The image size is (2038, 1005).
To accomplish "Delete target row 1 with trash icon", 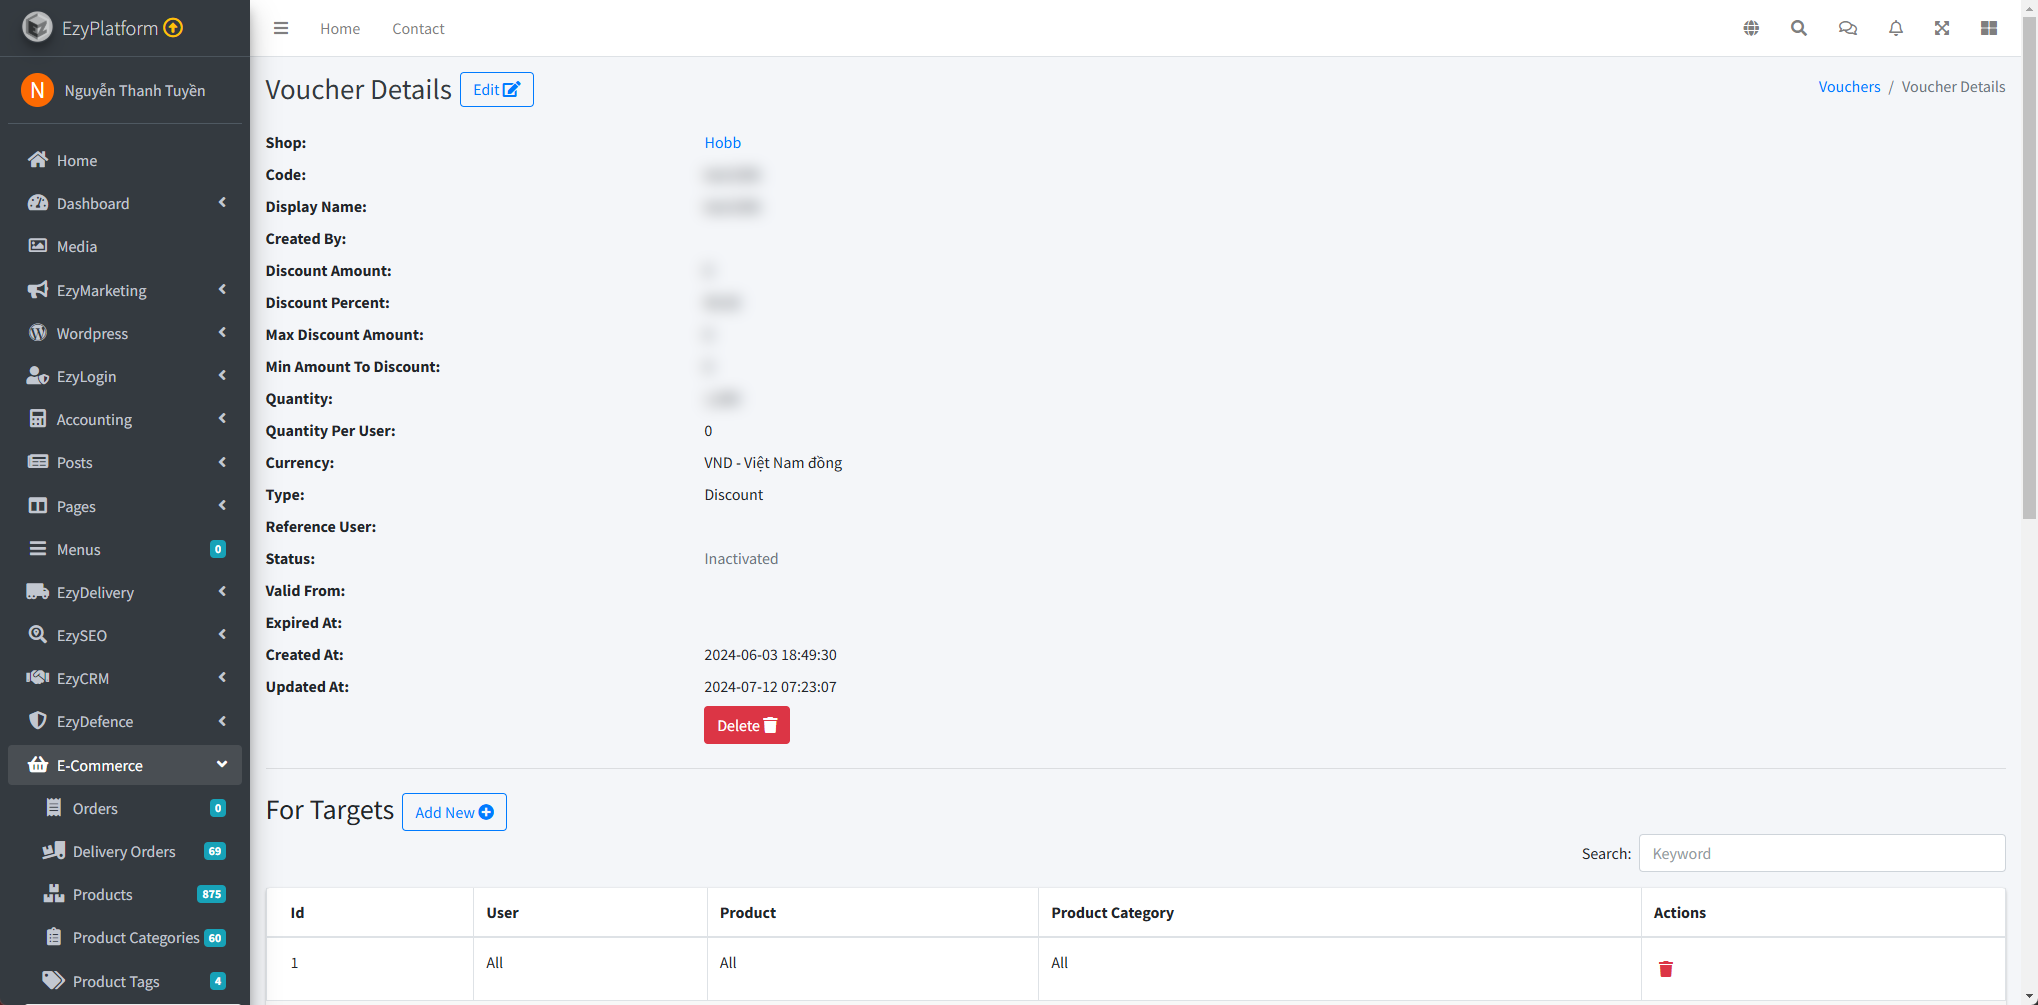I will 1666,968.
